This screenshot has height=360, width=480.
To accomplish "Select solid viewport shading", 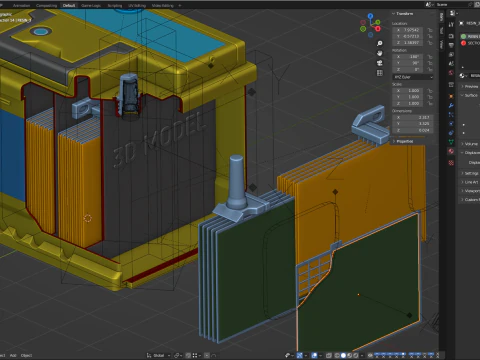I will 343,355.
